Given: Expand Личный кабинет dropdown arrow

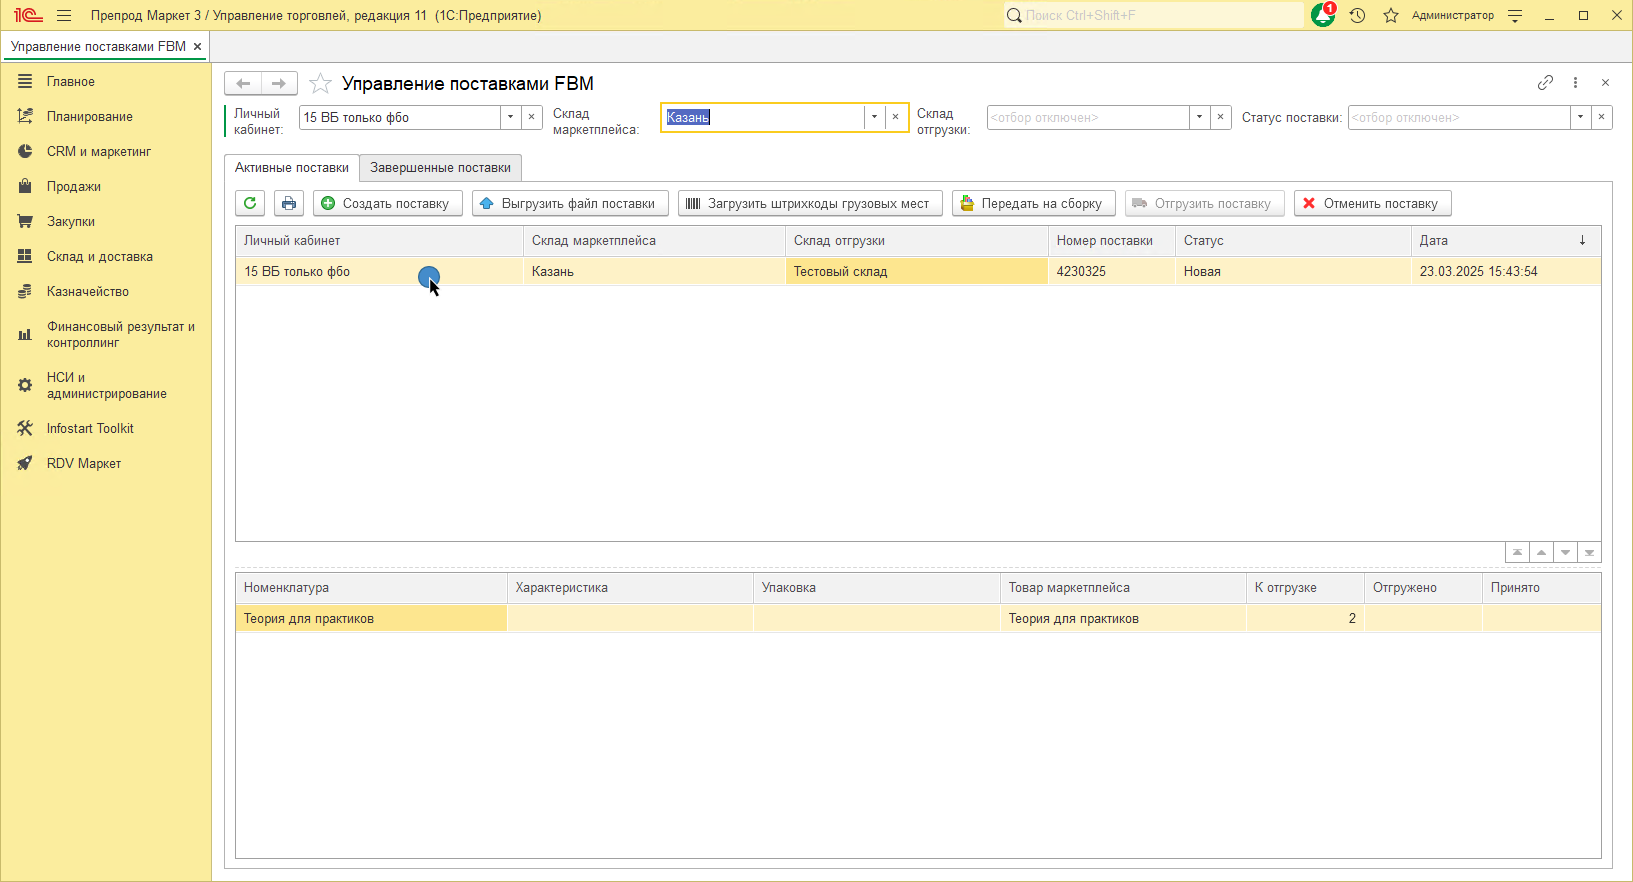Looking at the screenshot, I should point(510,117).
